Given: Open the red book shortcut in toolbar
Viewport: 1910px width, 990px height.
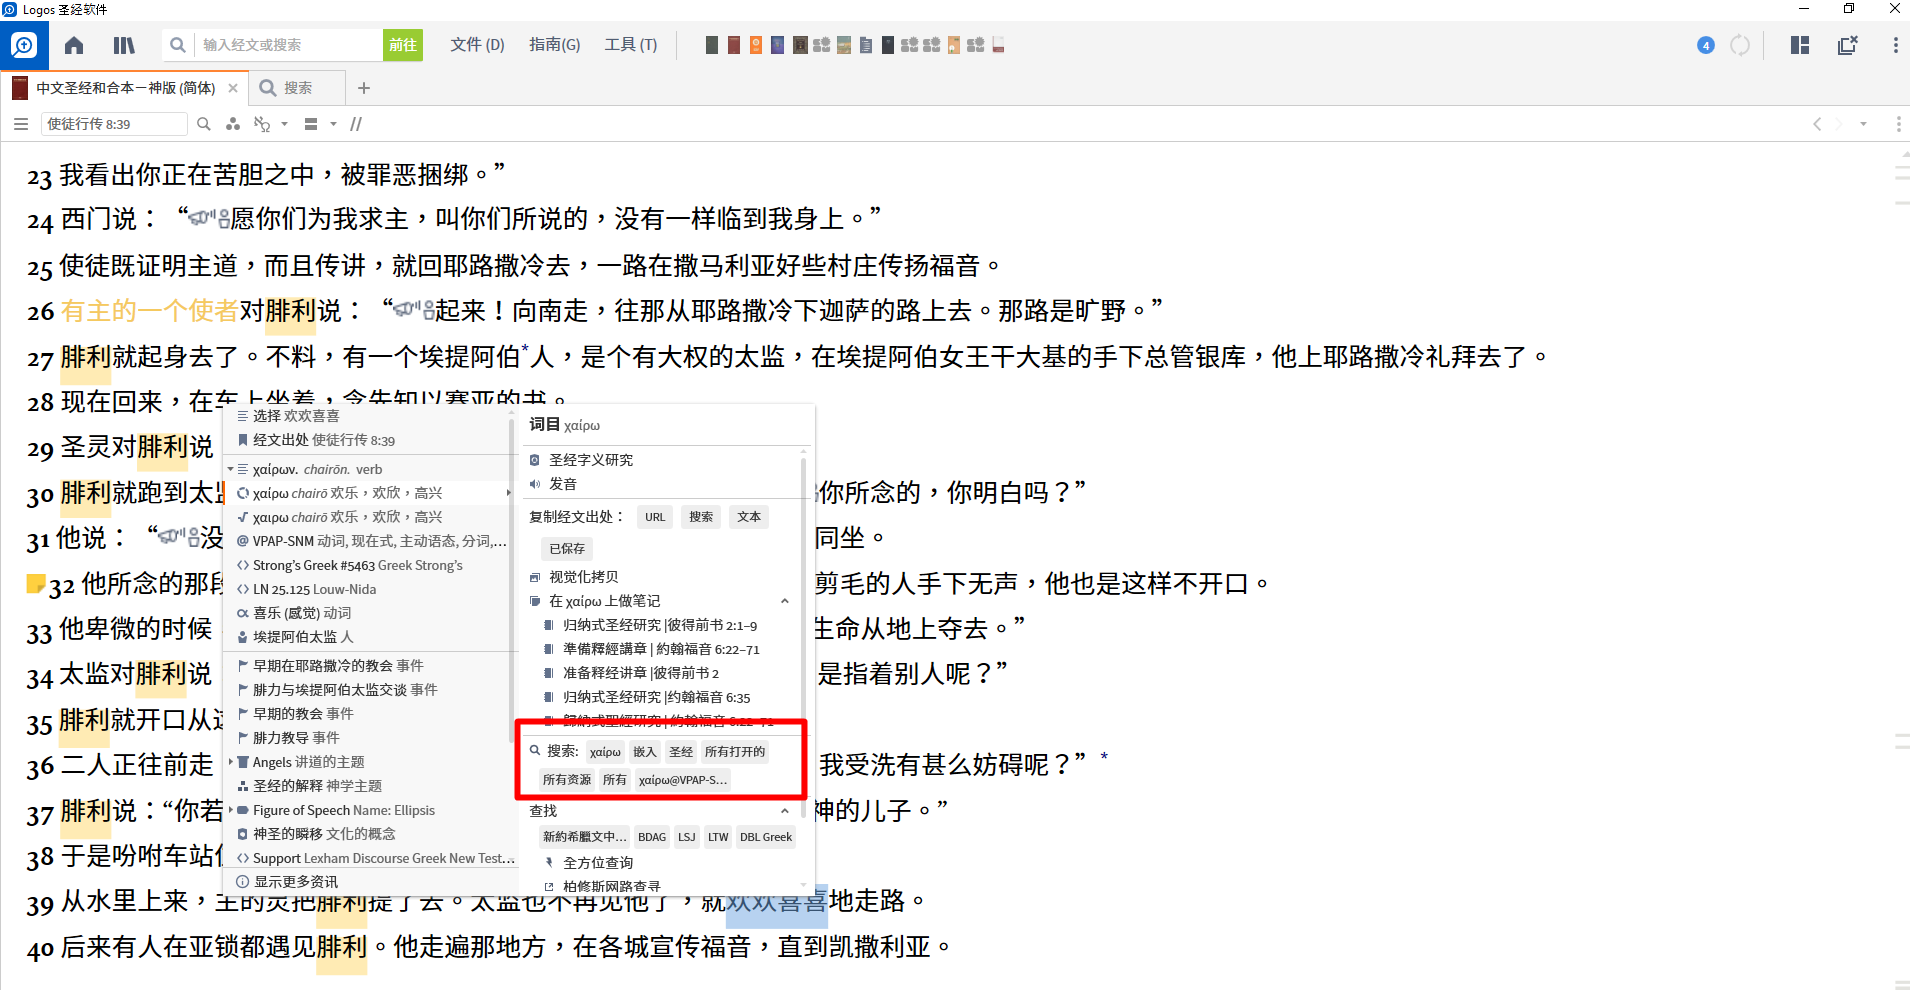Looking at the screenshot, I should coord(734,45).
